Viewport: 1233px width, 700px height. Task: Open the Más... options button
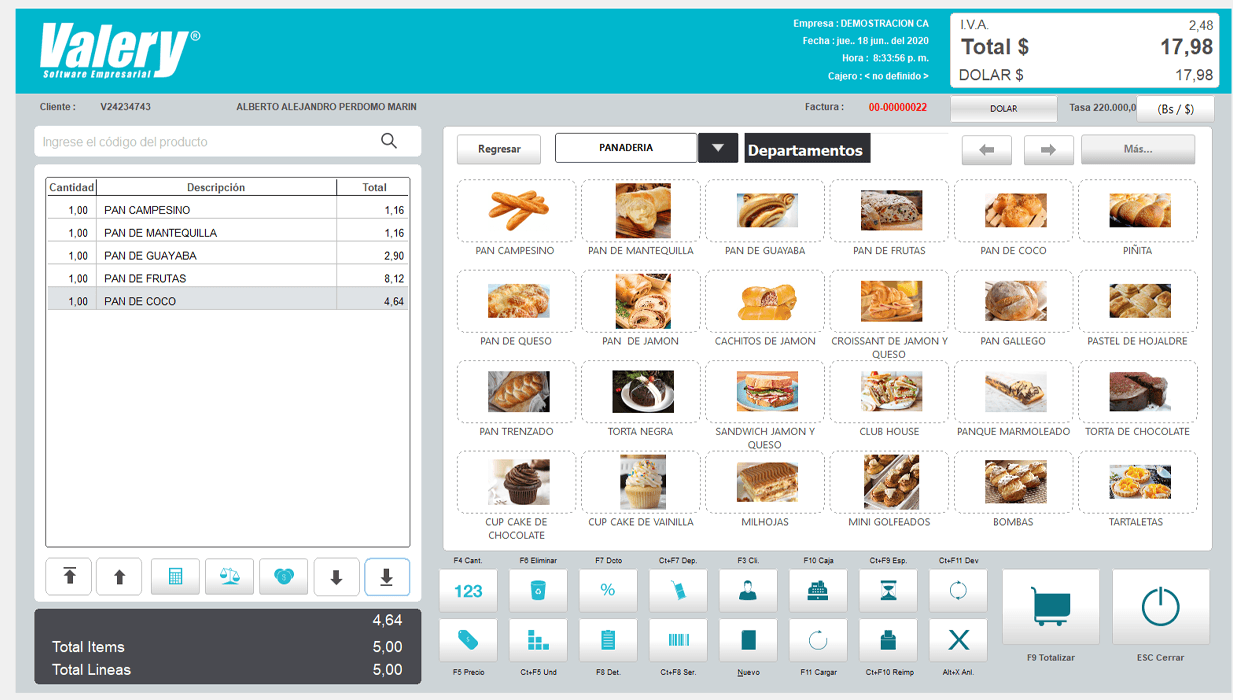coord(1138,149)
